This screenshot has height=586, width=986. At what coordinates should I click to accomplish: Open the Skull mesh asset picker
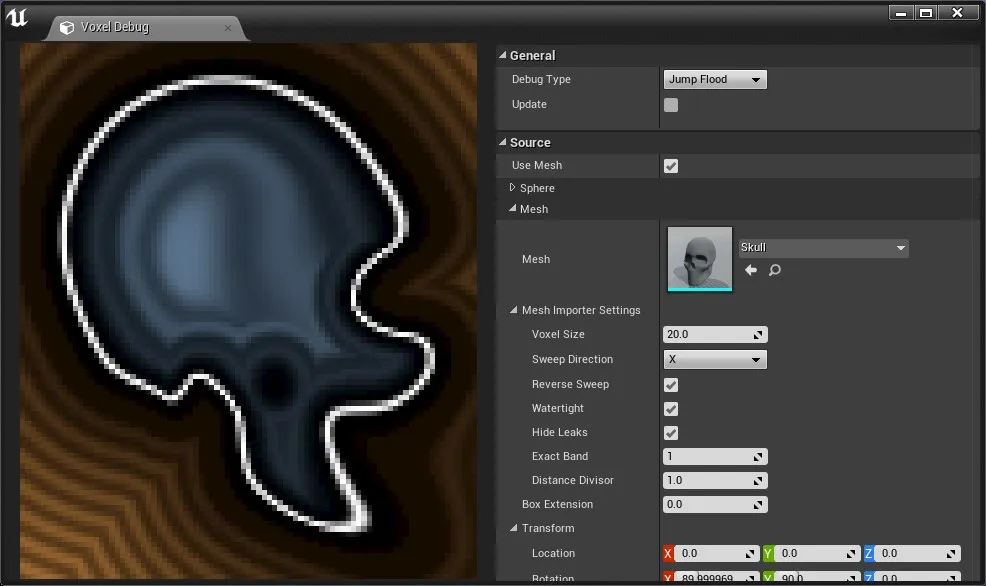(x=822, y=248)
